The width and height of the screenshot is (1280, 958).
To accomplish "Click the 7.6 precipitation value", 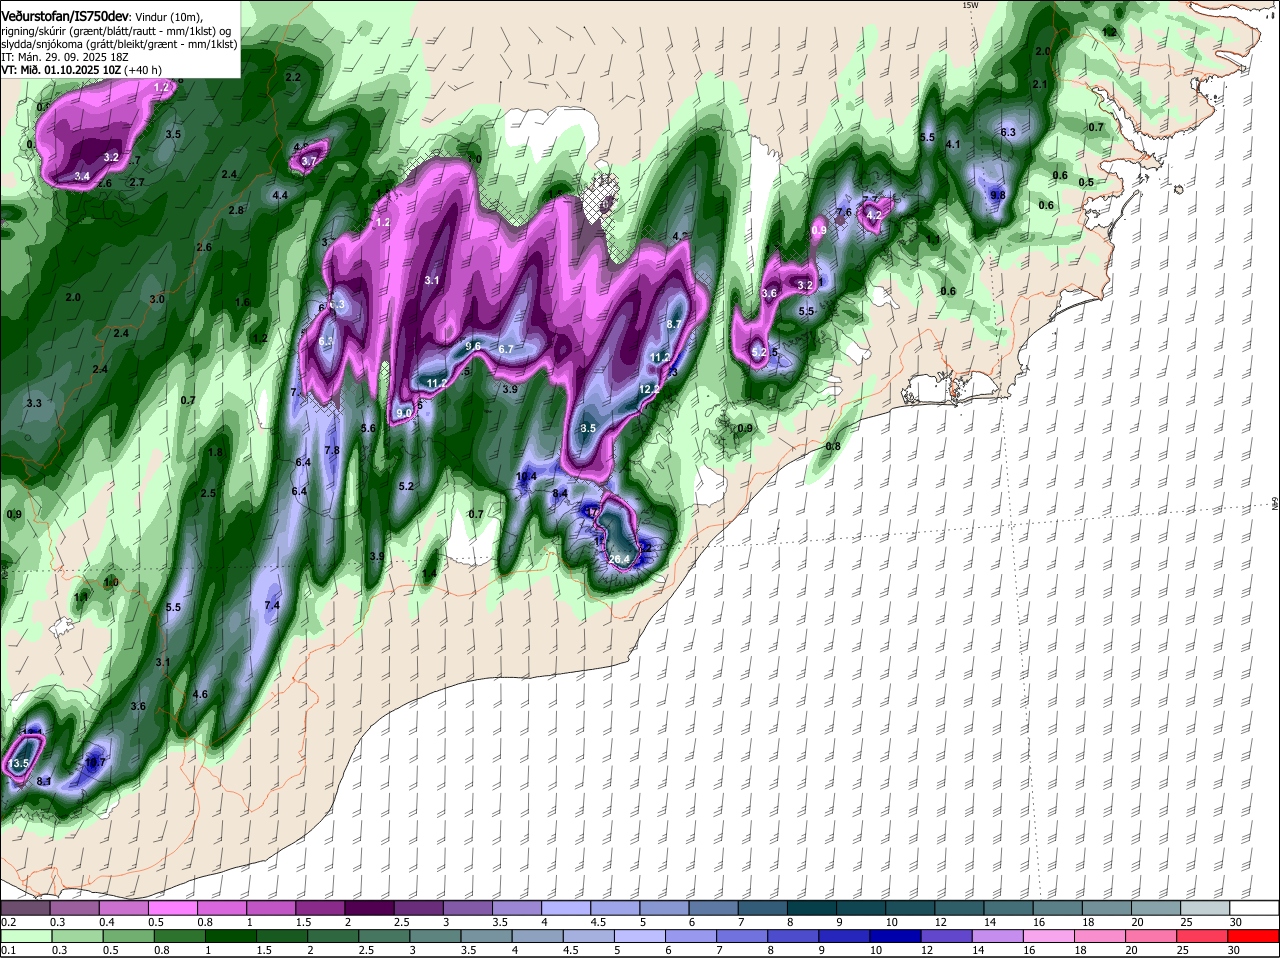I will 843,212.
